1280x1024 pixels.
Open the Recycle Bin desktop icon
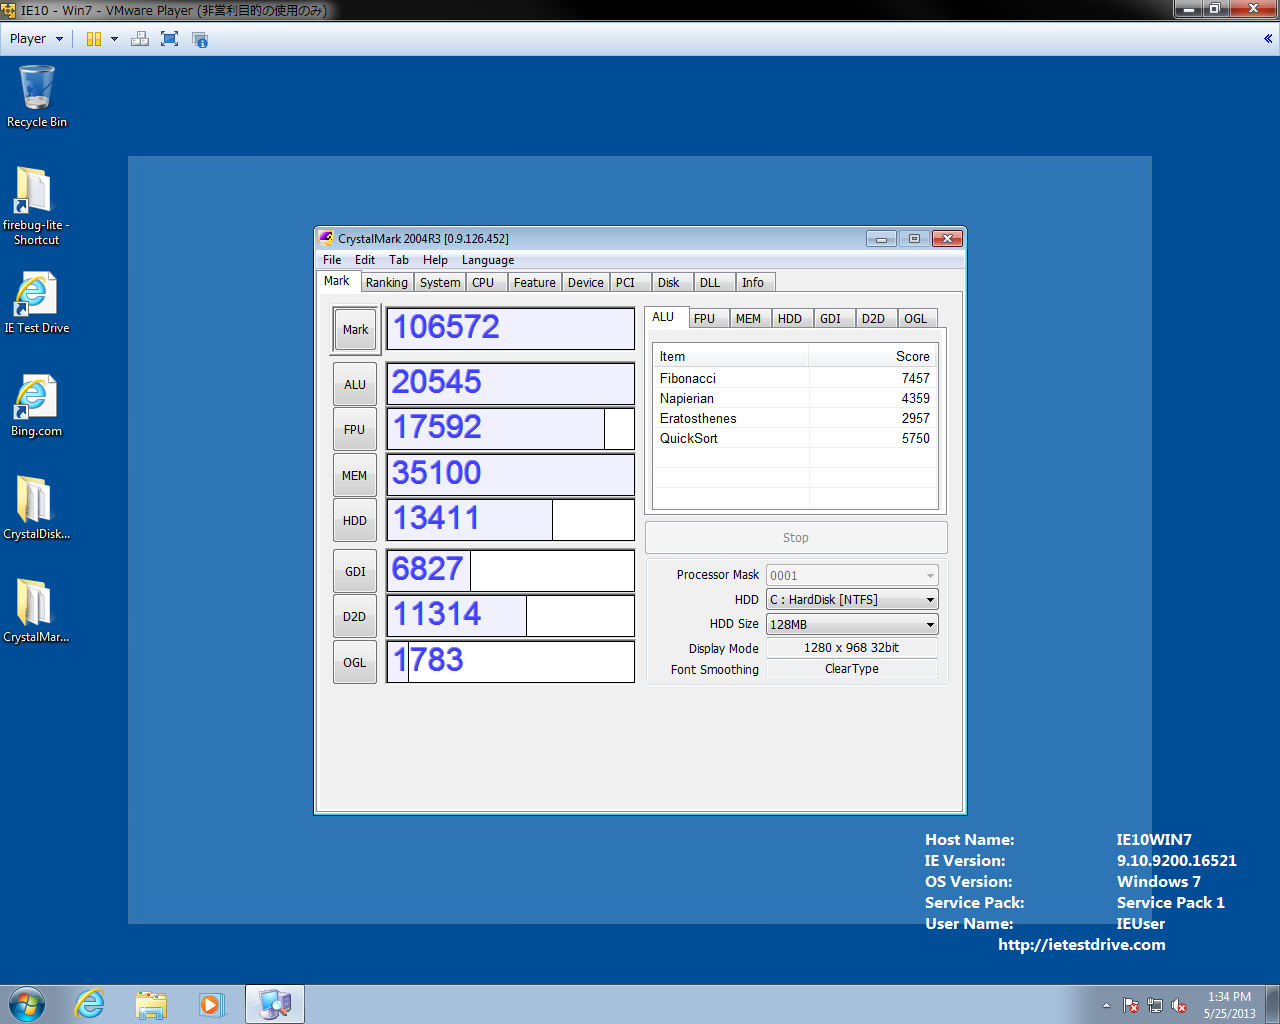tap(37, 96)
